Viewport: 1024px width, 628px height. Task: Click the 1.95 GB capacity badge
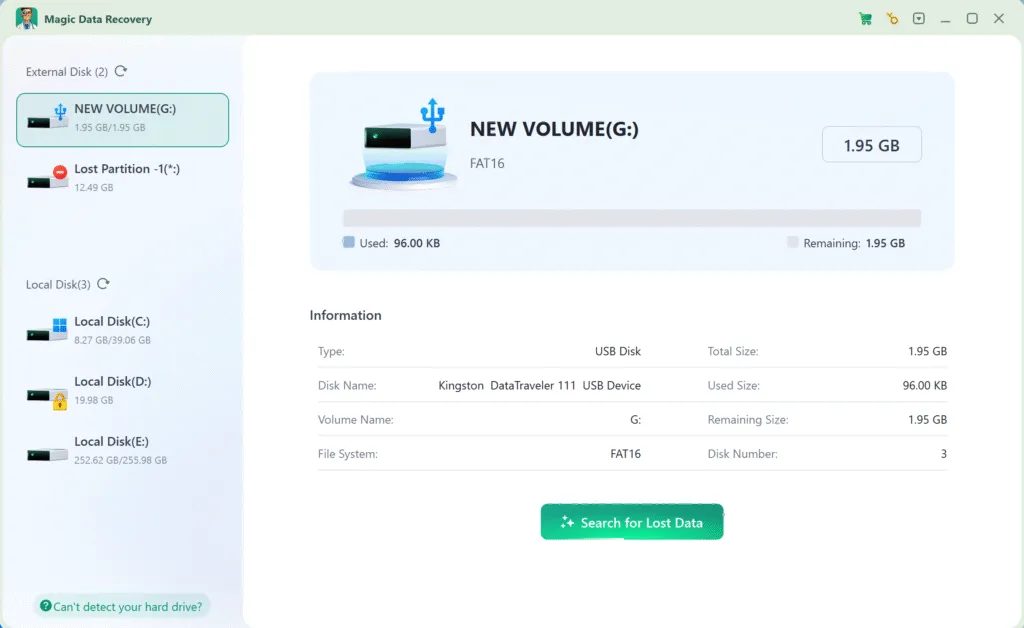(x=871, y=145)
